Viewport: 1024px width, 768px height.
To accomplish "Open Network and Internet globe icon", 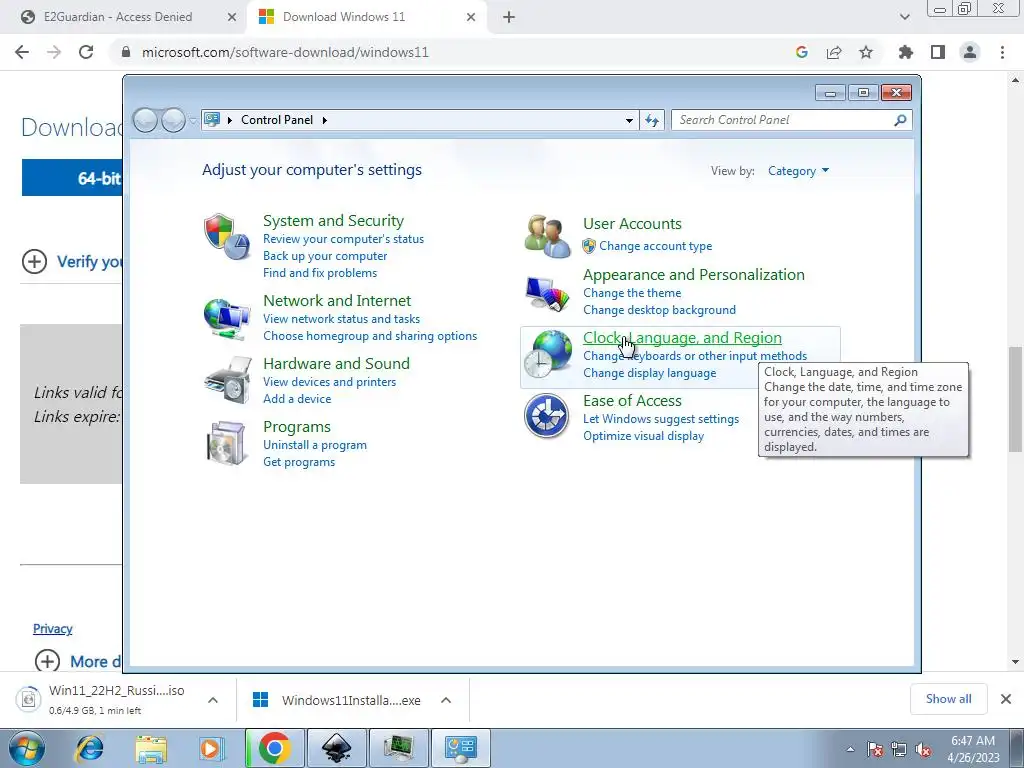I will (227, 319).
